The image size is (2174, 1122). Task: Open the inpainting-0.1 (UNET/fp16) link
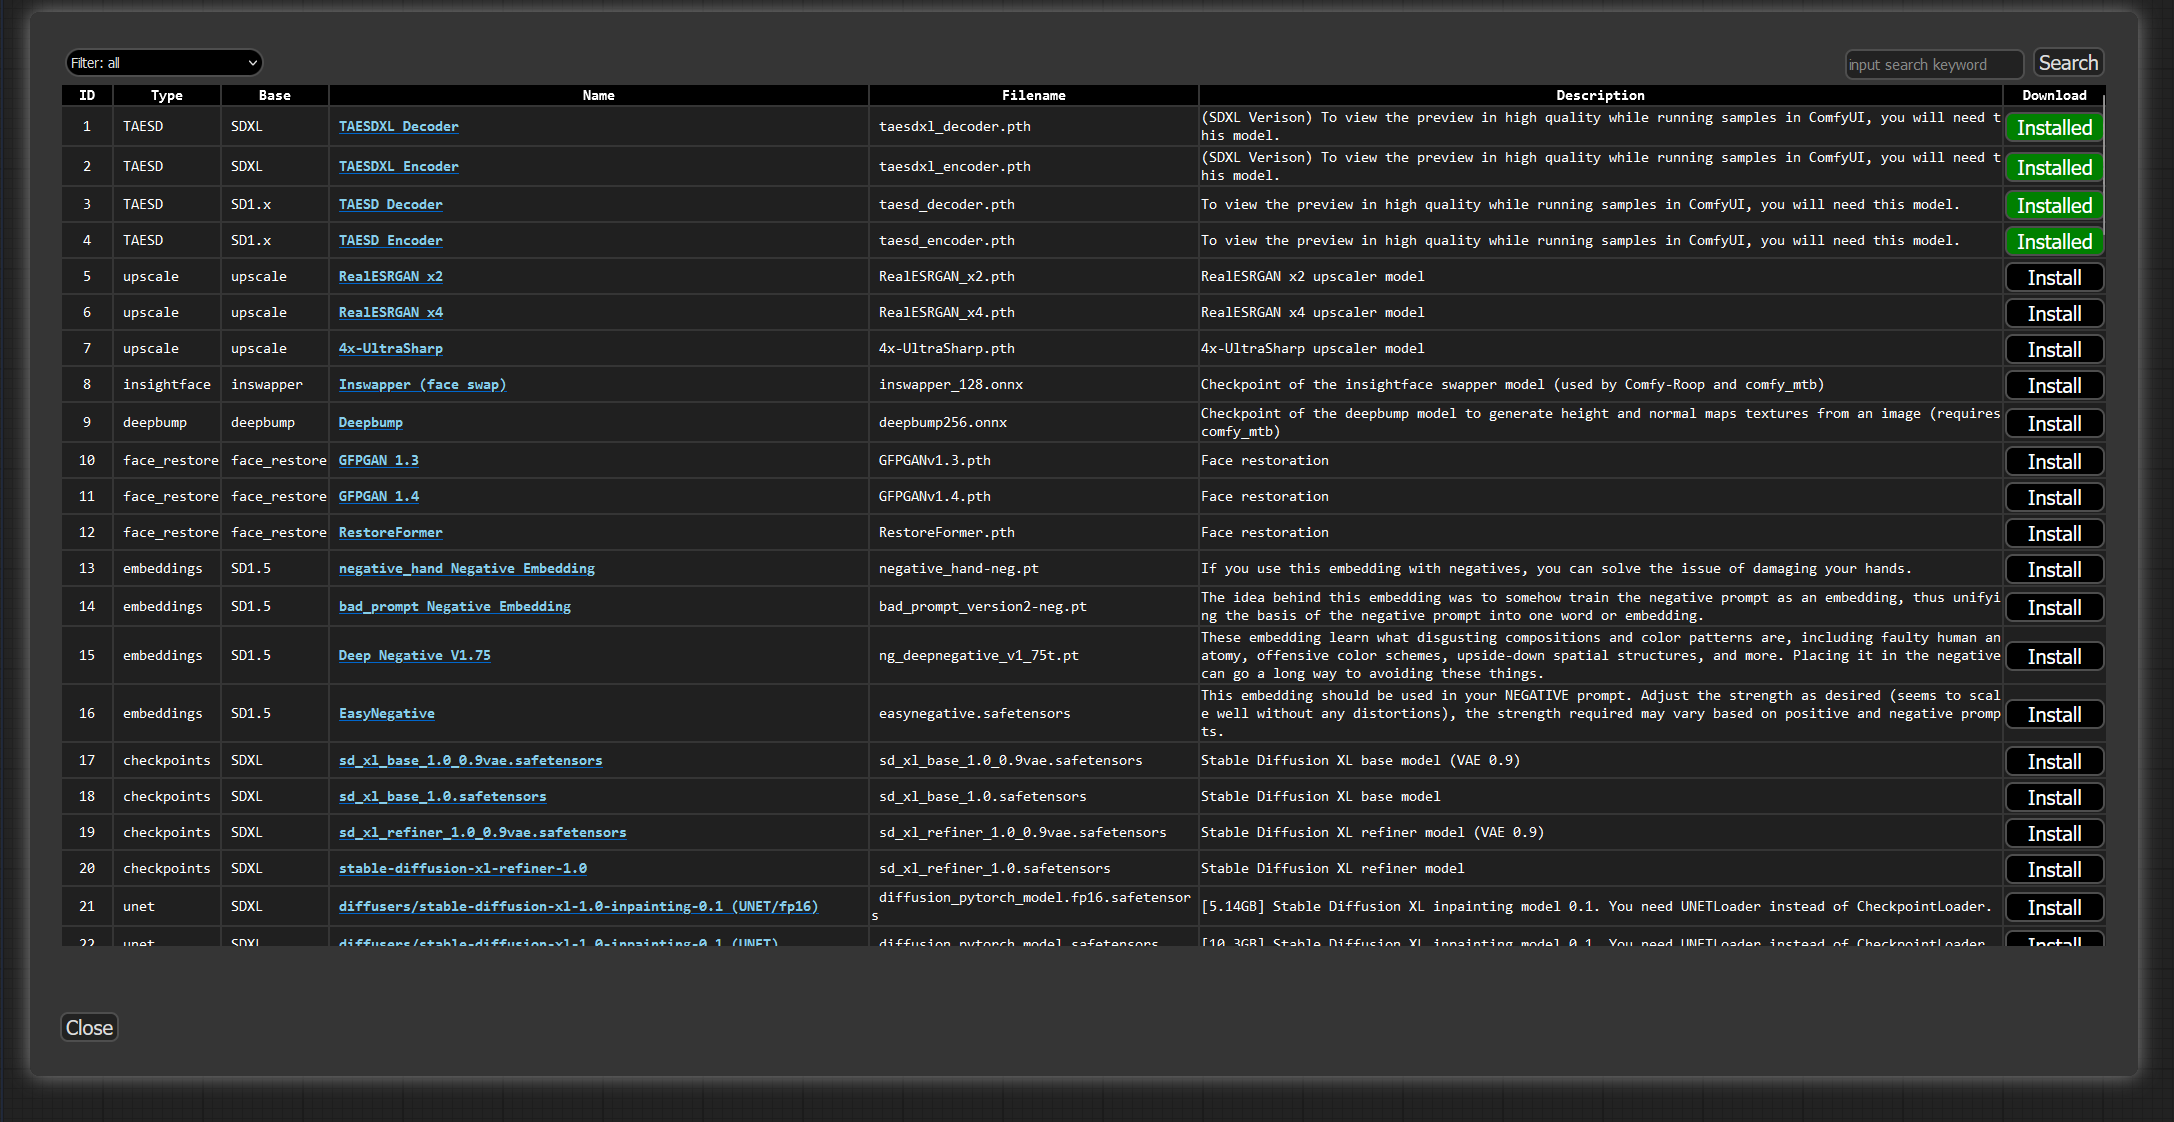coord(578,906)
